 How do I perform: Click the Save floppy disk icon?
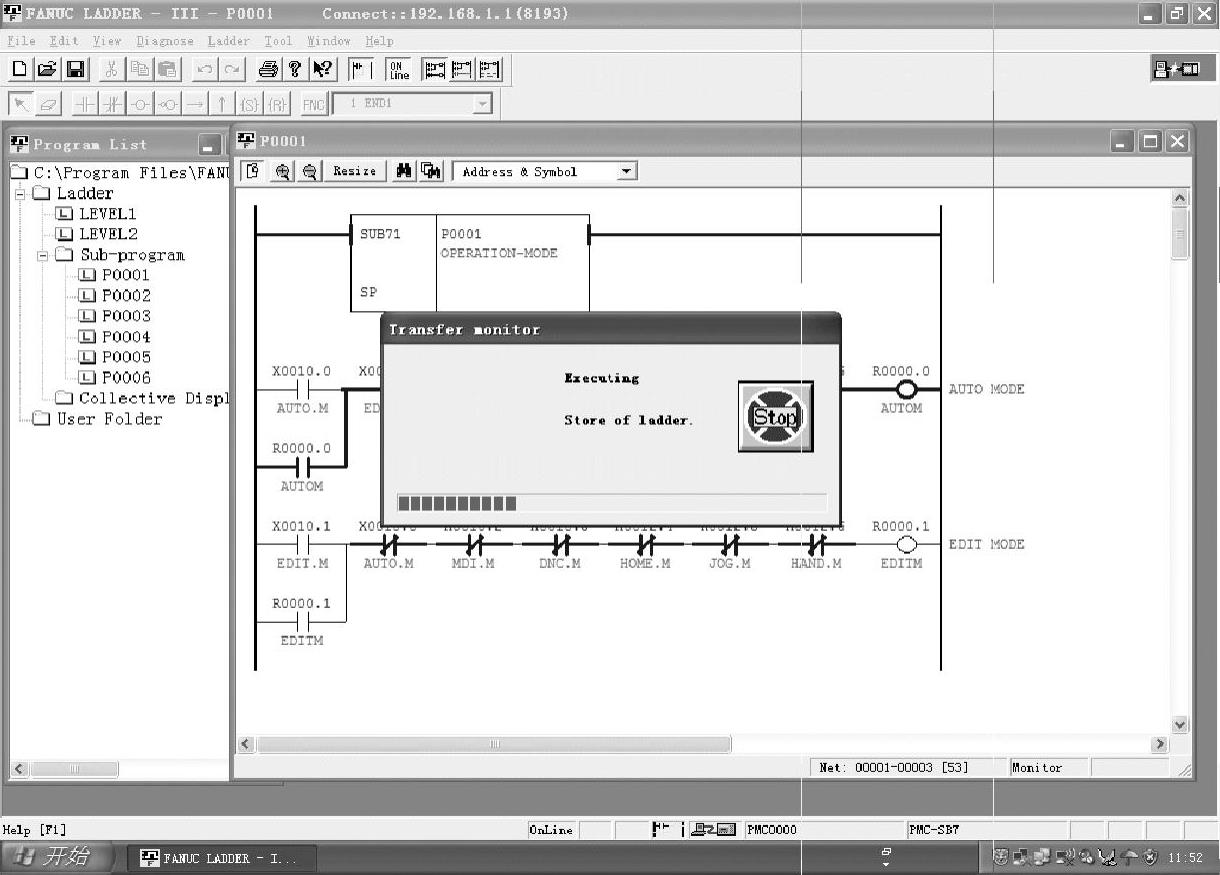(x=76, y=69)
